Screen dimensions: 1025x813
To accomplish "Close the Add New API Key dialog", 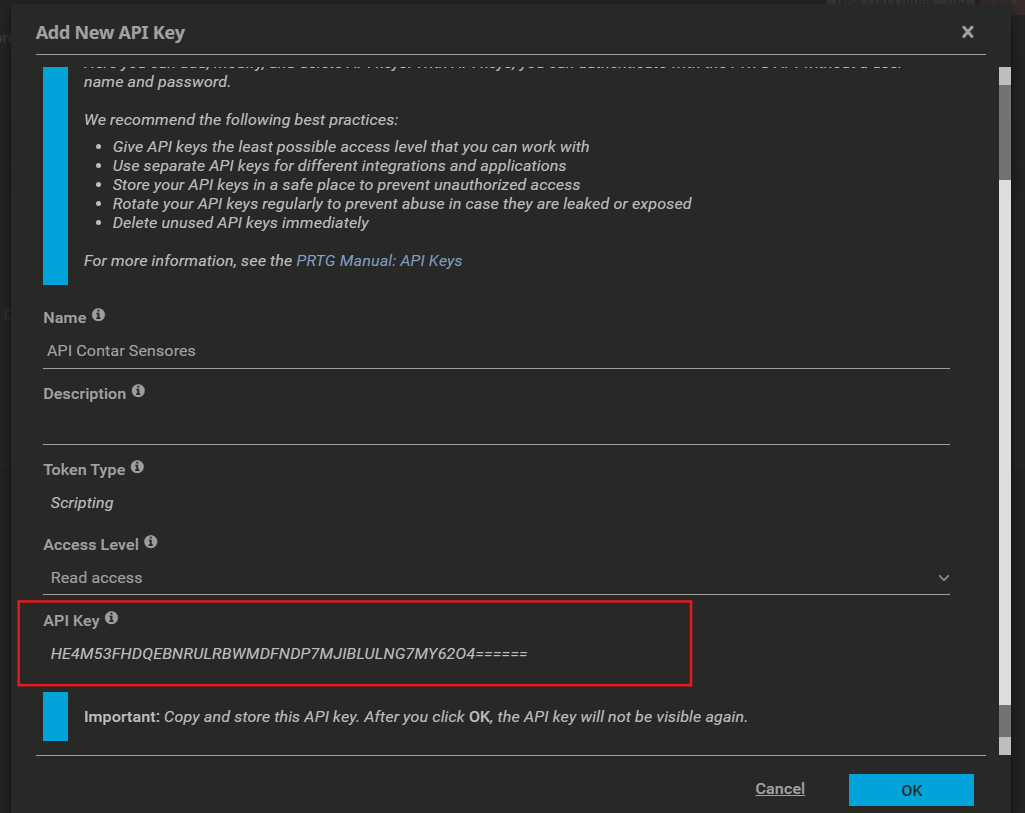I will click(967, 32).
